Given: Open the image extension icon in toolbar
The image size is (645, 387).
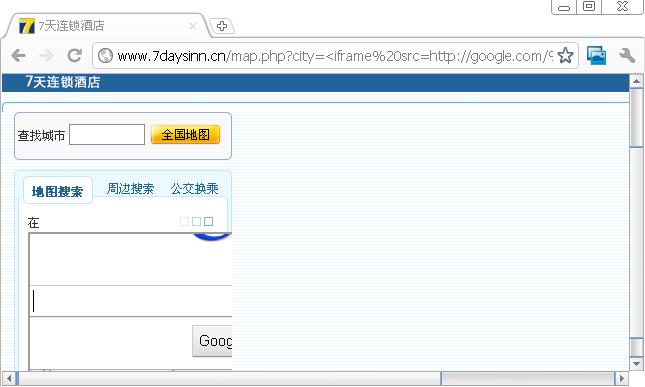Looking at the screenshot, I should (x=596, y=56).
